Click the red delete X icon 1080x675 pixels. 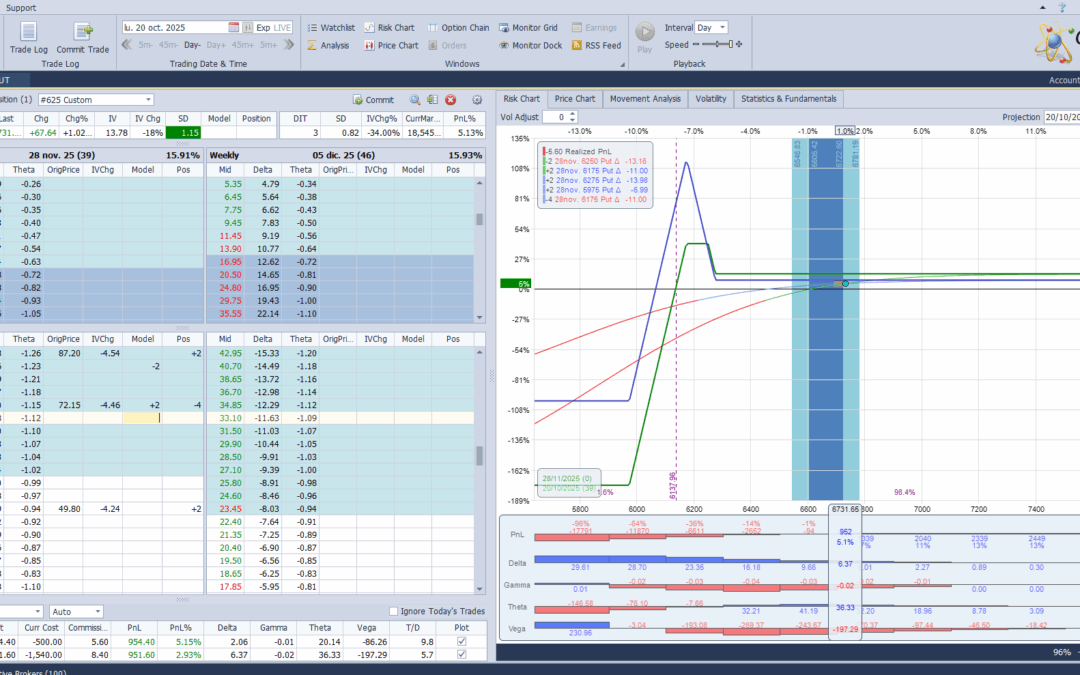pos(450,100)
